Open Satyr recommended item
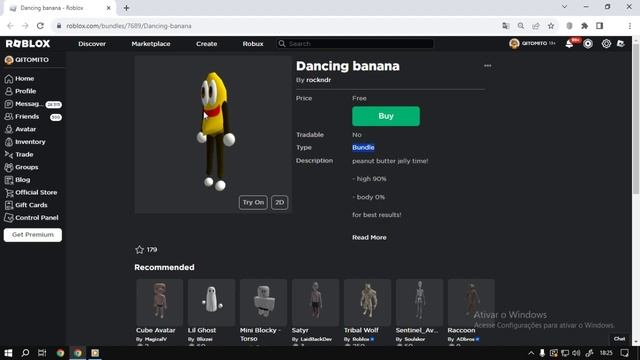640x360 pixels. [x=315, y=302]
